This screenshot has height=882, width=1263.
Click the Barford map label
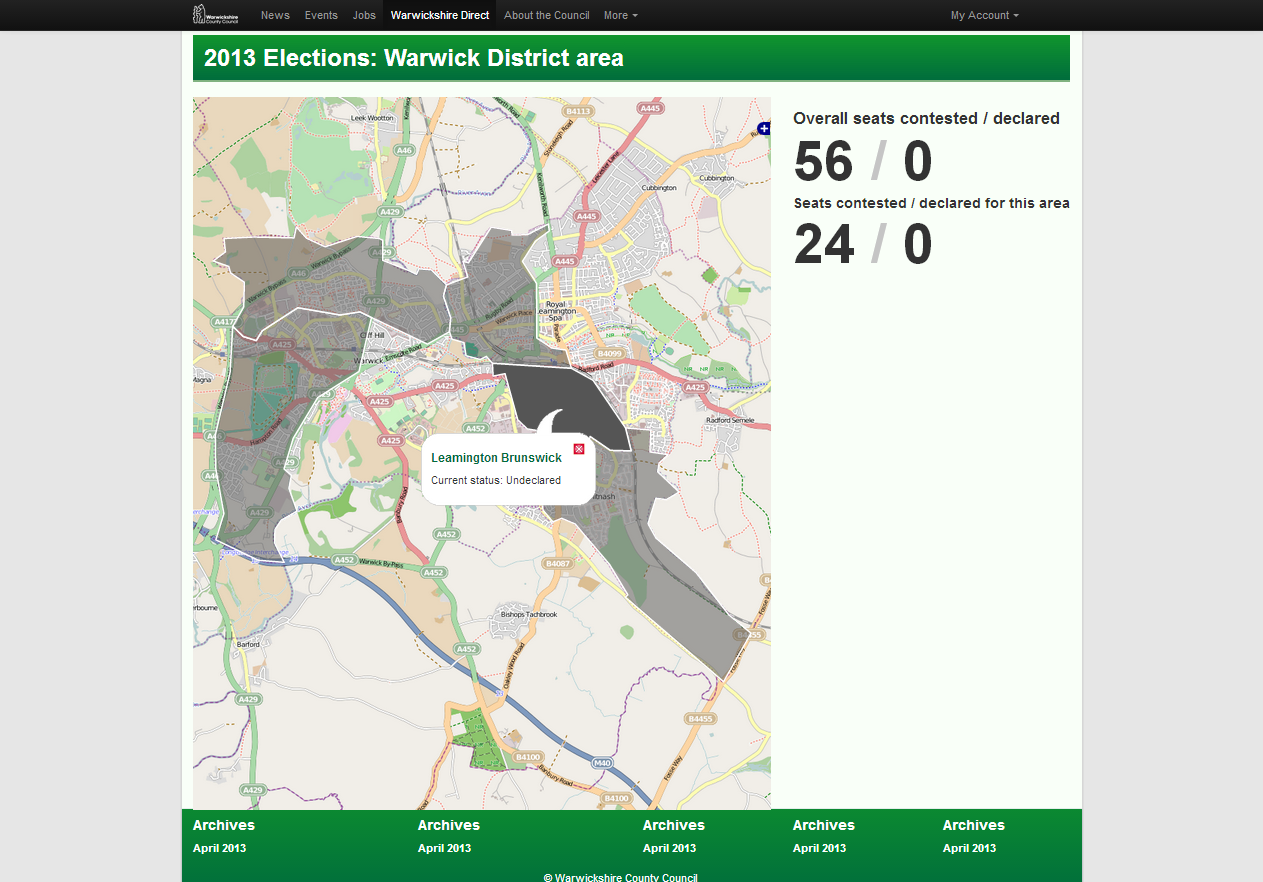[247, 645]
